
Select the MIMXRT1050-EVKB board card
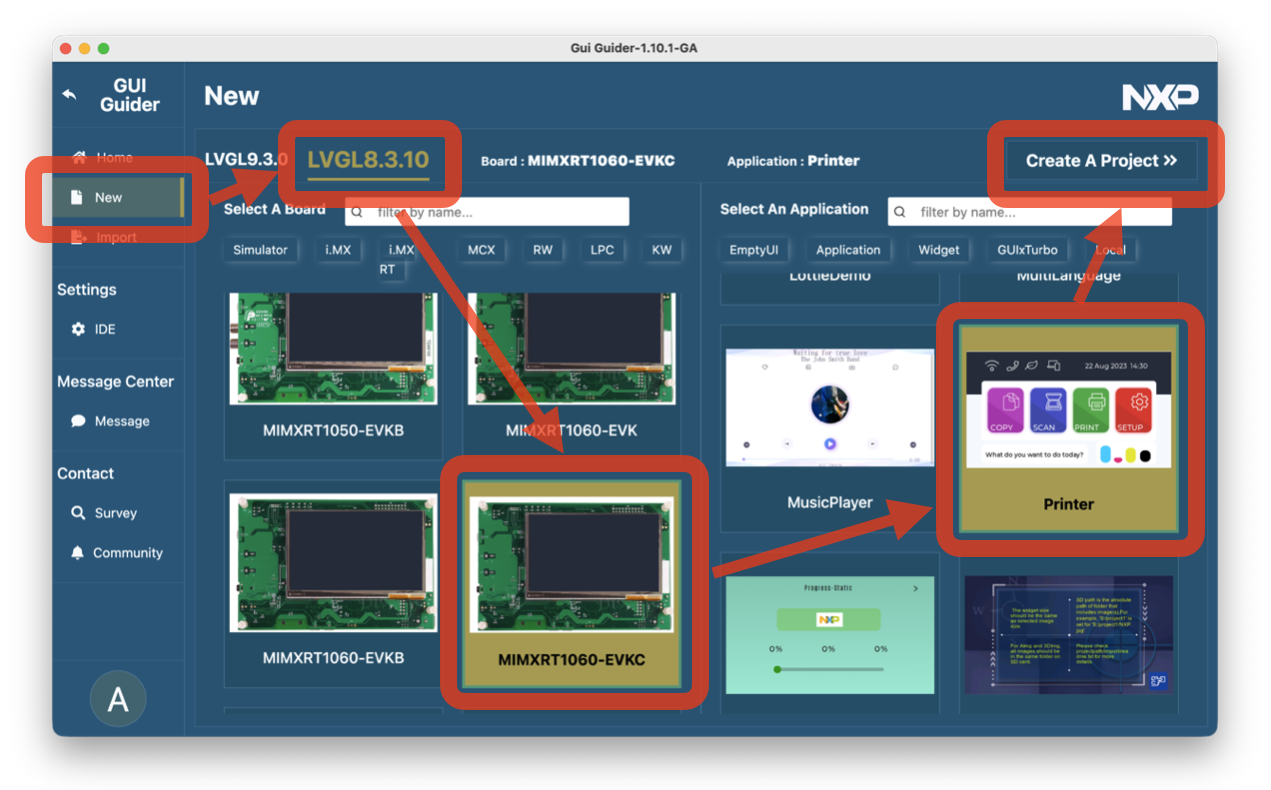(333, 375)
